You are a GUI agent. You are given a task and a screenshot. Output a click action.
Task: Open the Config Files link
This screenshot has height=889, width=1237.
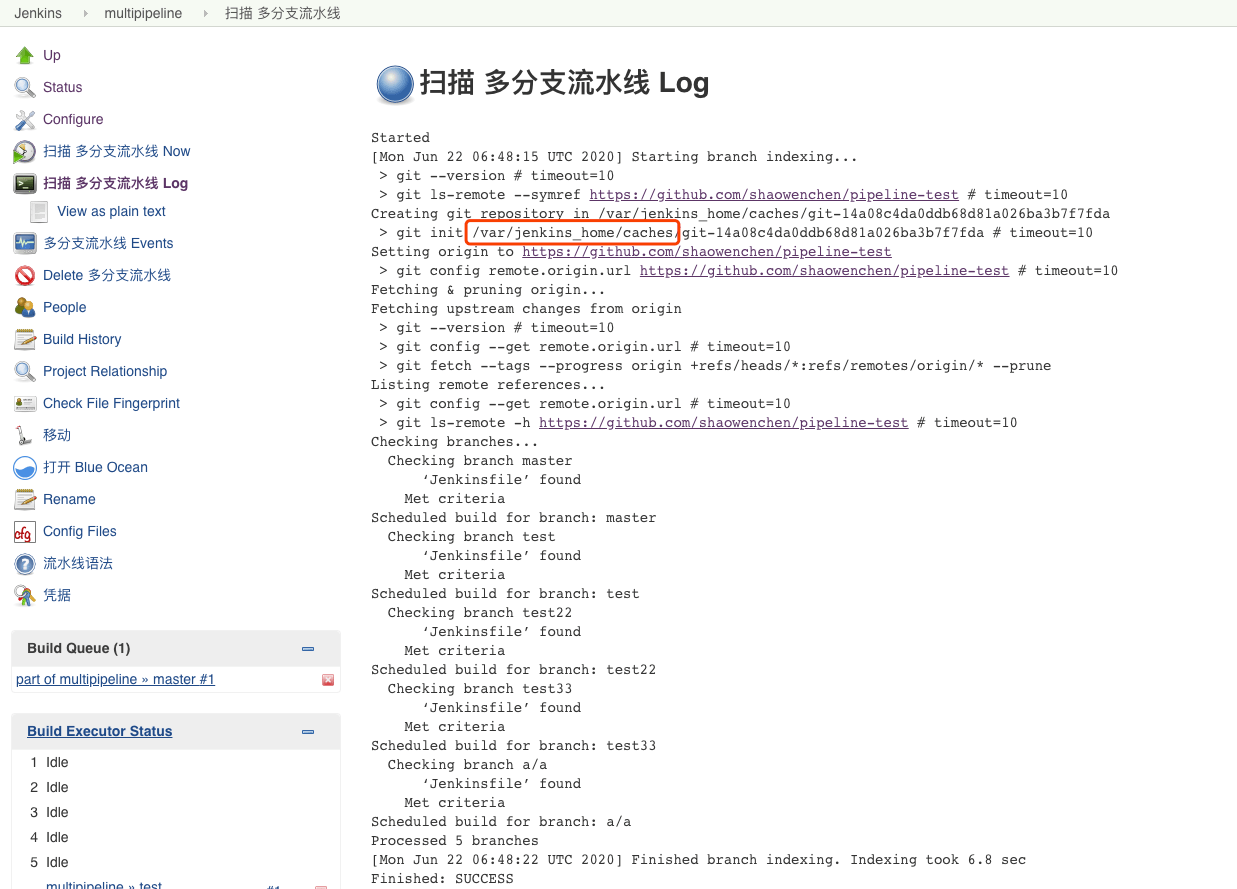pos(80,531)
